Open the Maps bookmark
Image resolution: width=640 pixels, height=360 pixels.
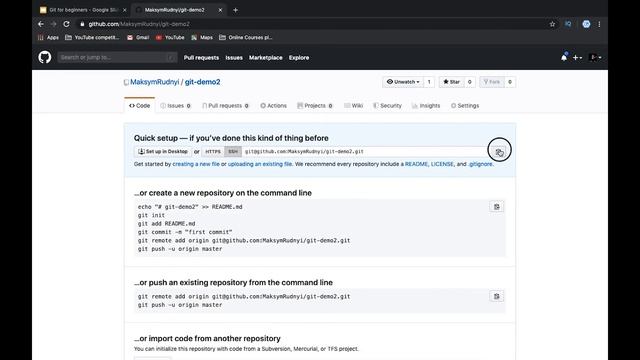click(202, 38)
